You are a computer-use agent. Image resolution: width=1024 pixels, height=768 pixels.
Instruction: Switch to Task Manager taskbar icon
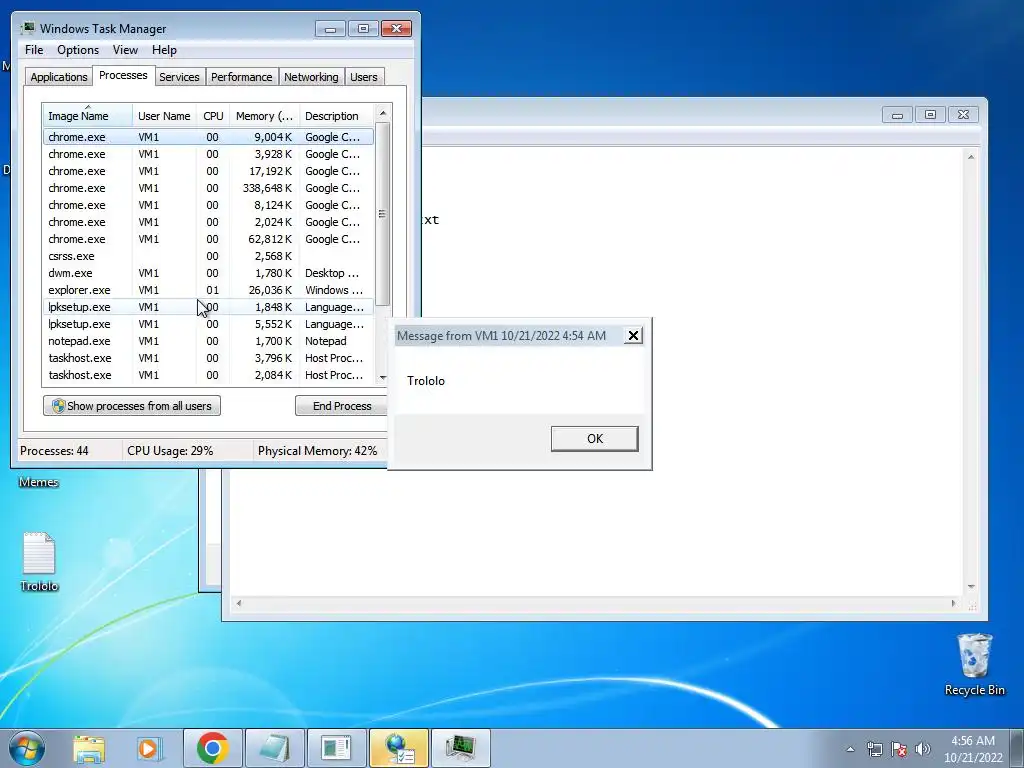point(461,748)
